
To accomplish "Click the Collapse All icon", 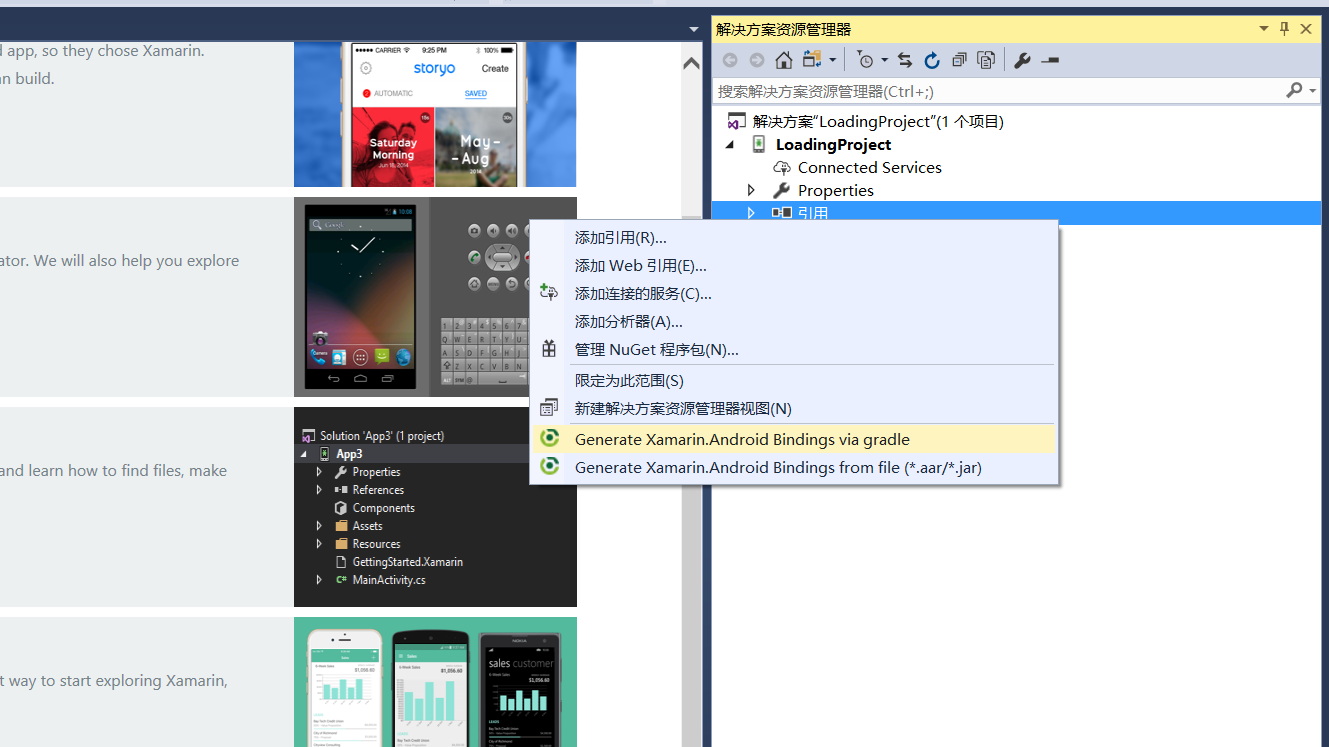I will (x=959, y=60).
